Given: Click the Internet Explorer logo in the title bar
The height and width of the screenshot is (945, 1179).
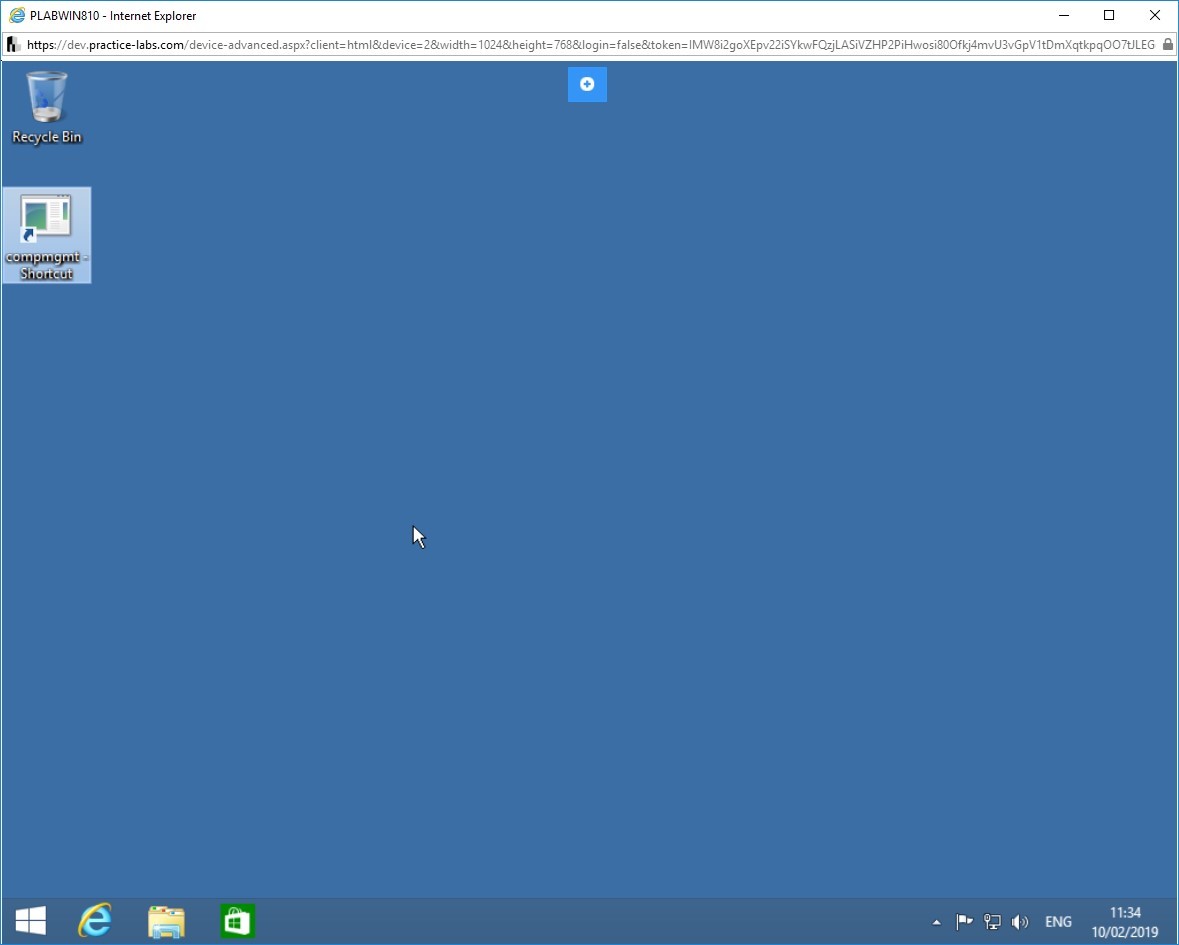Looking at the screenshot, I should tap(17, 15).
